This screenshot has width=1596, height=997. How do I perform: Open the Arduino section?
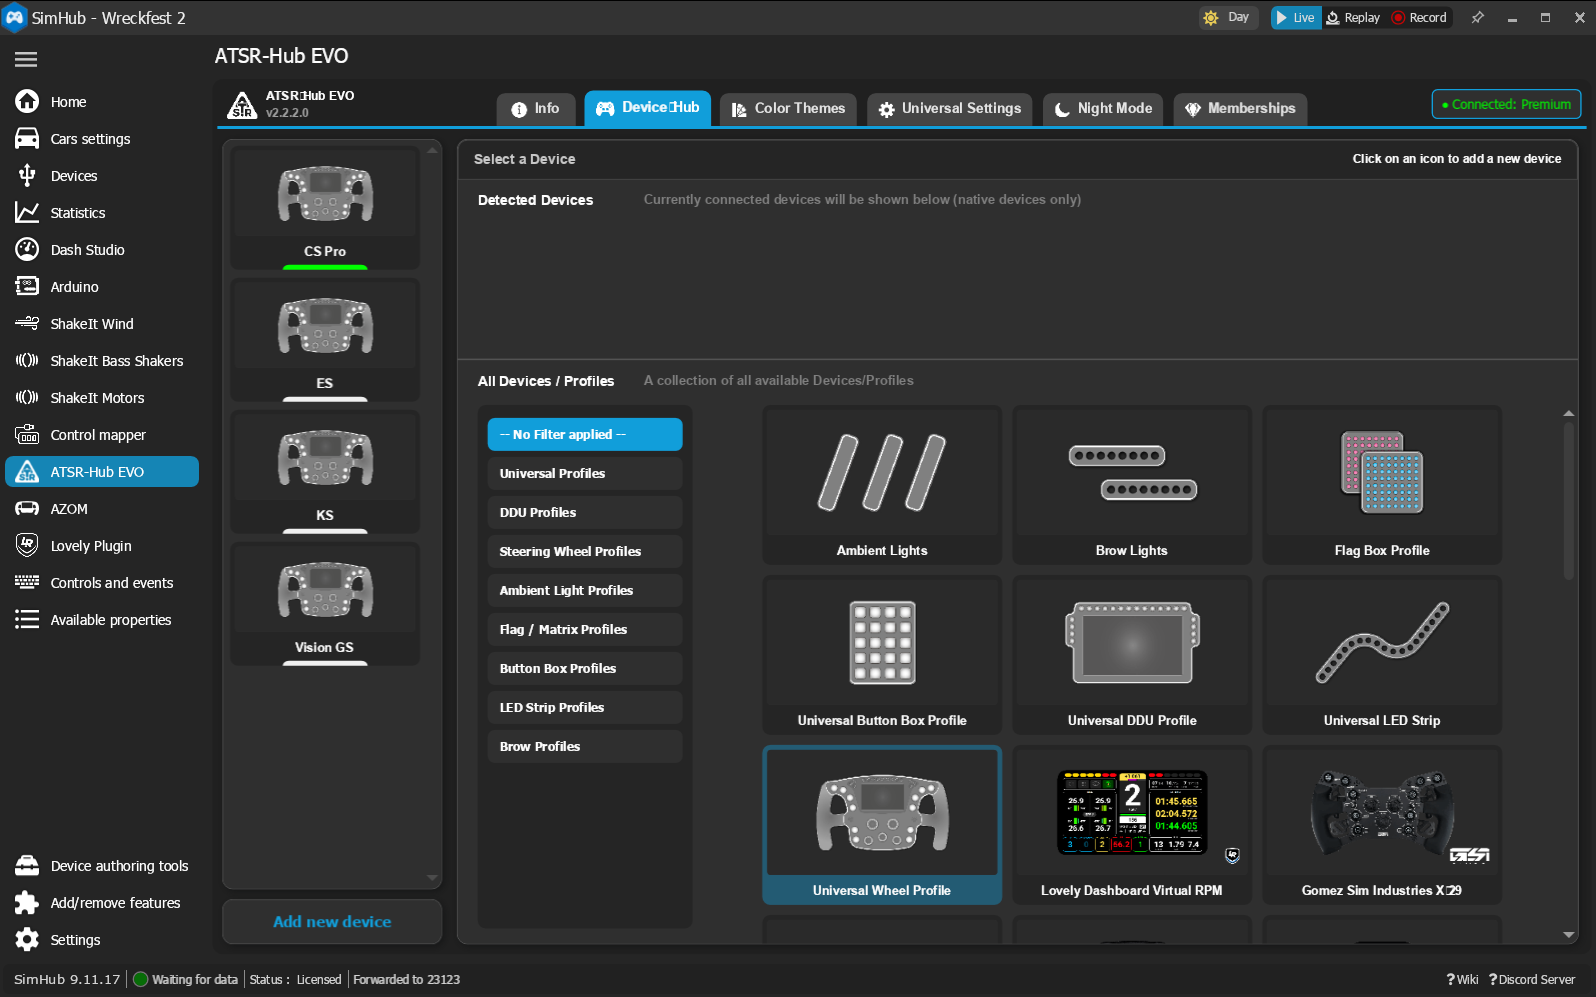102,287
